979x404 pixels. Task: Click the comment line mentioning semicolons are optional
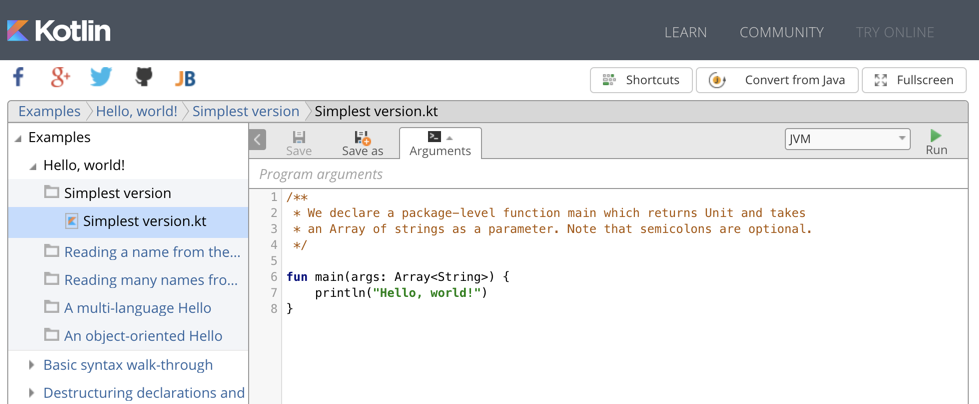pyautogui.click(x=553, y=229)
